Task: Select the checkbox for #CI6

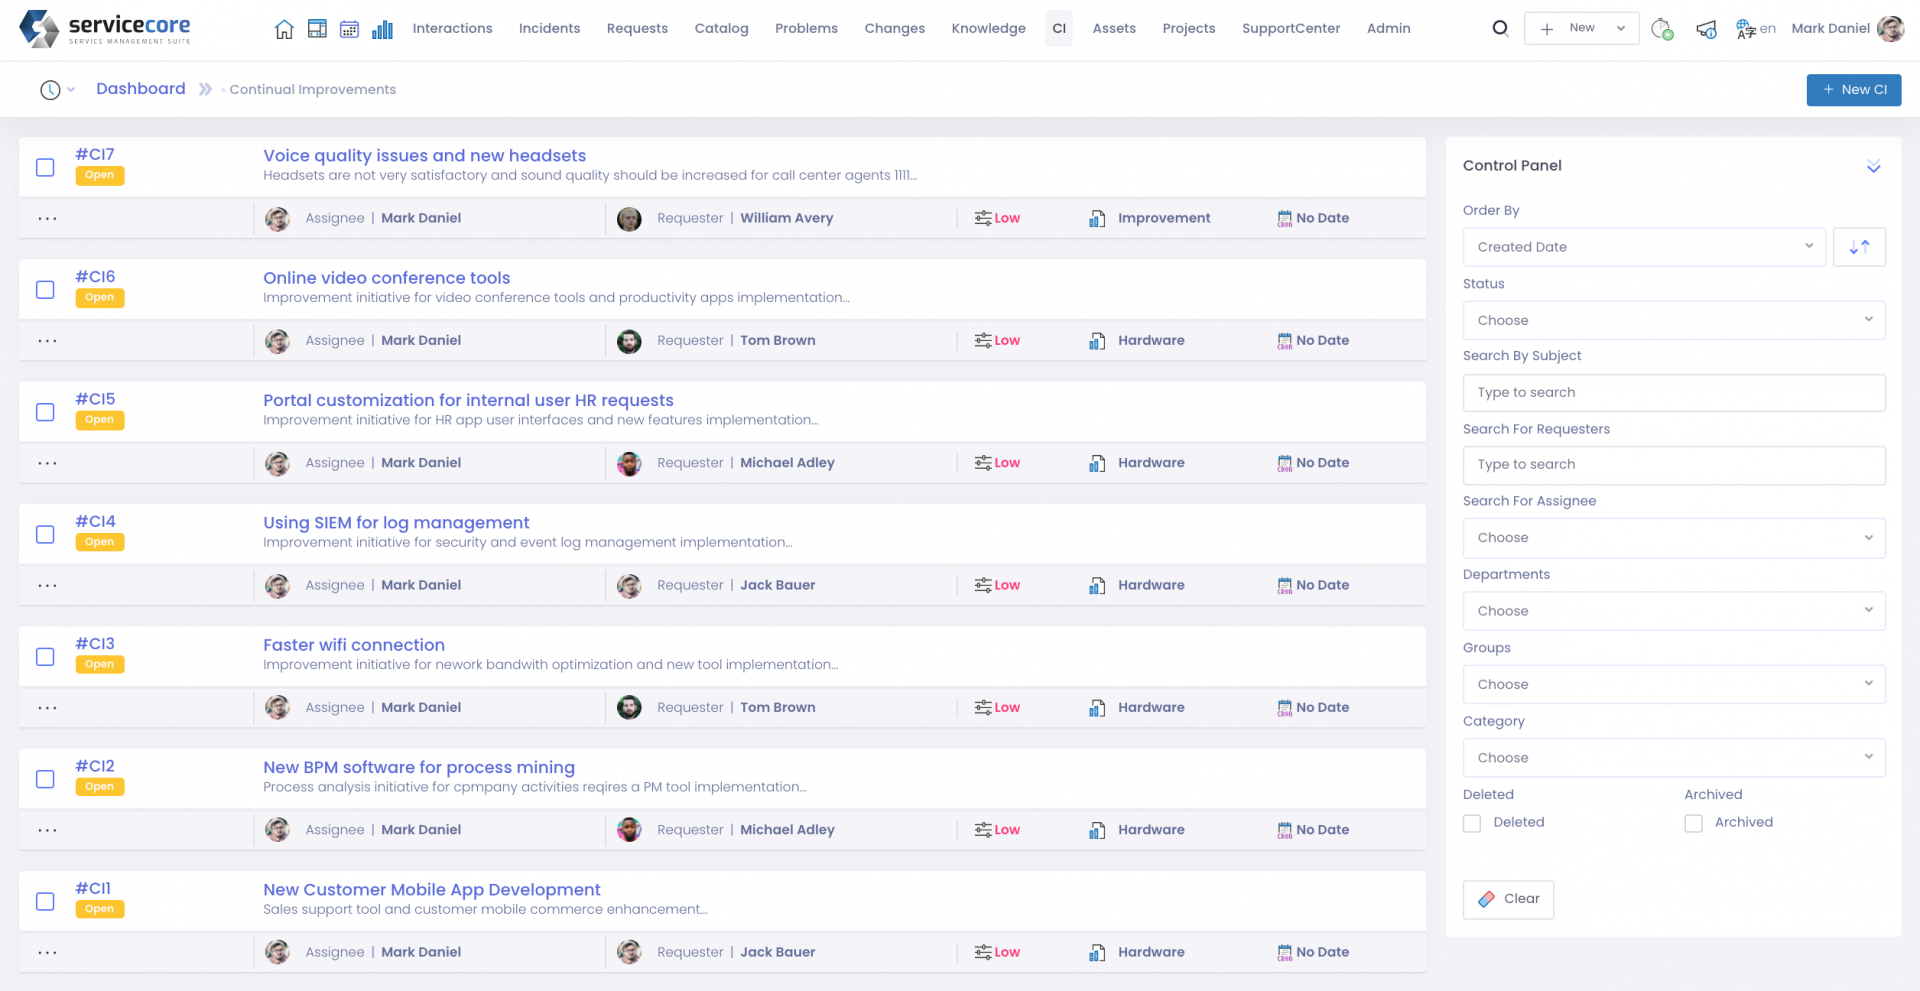Action: [45, 290]
